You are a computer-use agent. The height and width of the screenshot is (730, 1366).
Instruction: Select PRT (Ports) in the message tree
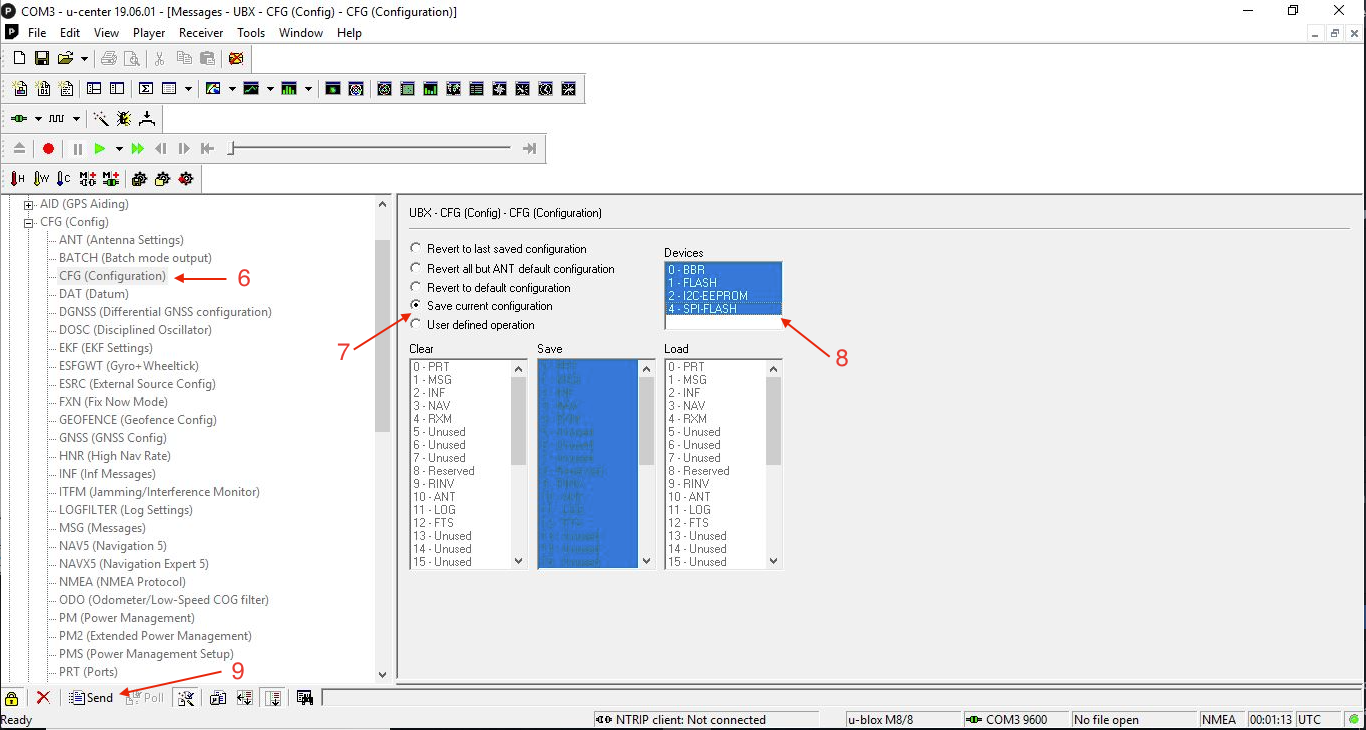pos(88,672)
